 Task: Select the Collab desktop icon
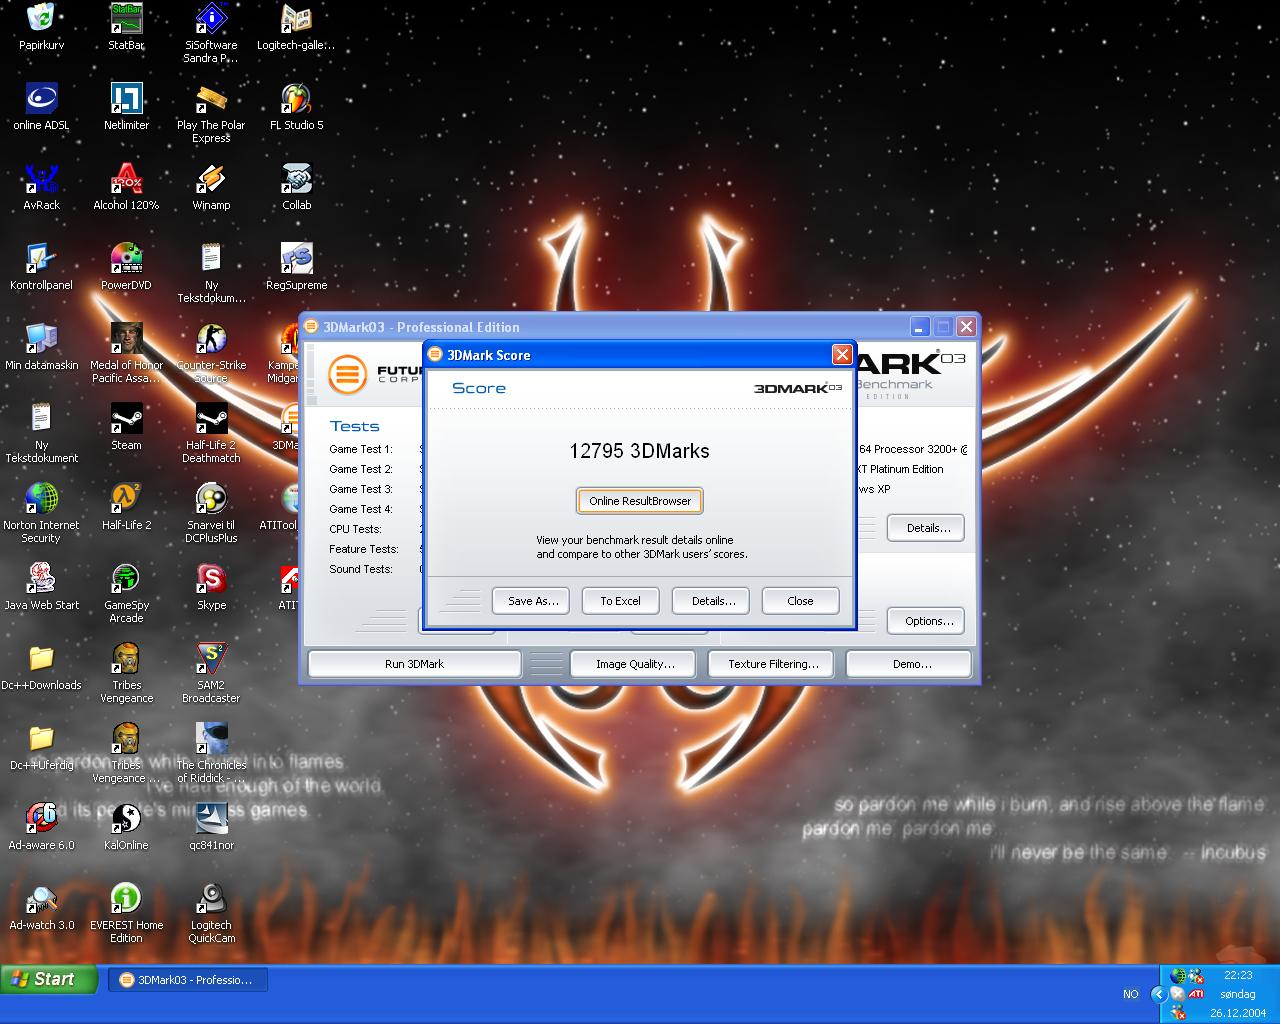pyautogui.click(x=296, y=186)
